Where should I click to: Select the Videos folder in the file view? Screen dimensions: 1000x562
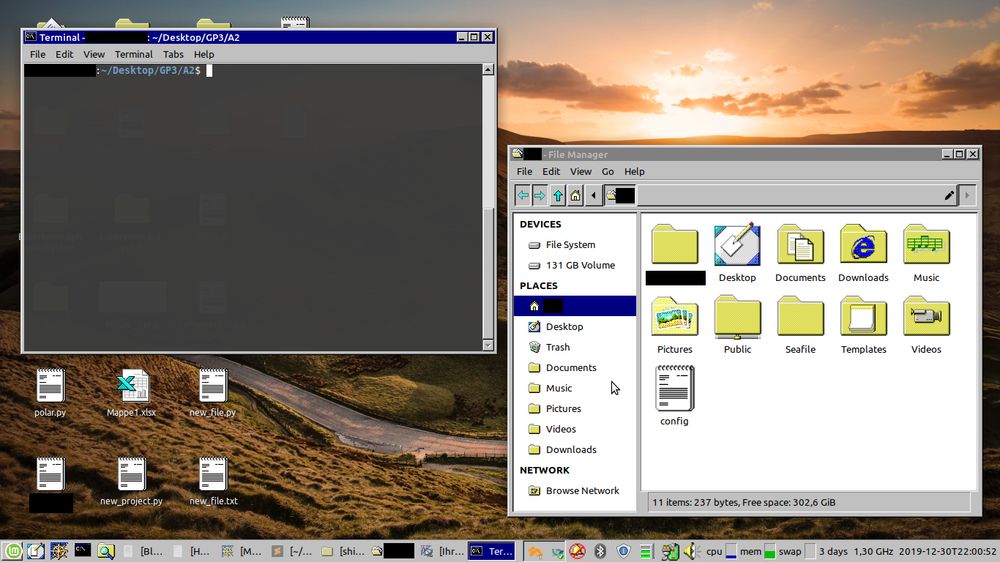pyautogui.click(x=926, y=325)
